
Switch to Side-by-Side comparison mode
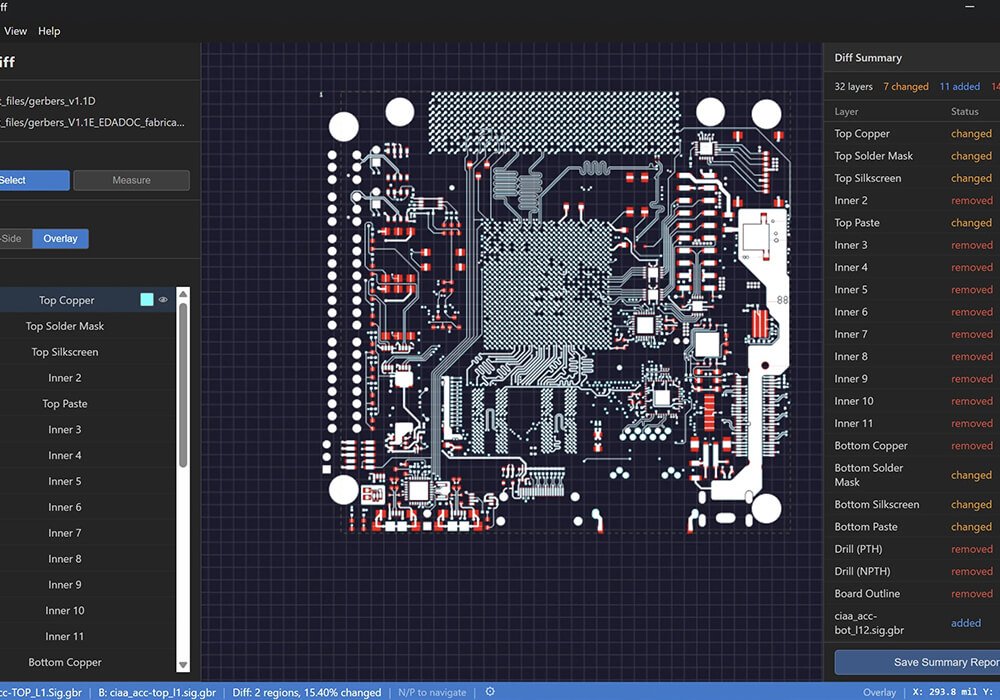(x=15, y=238)
